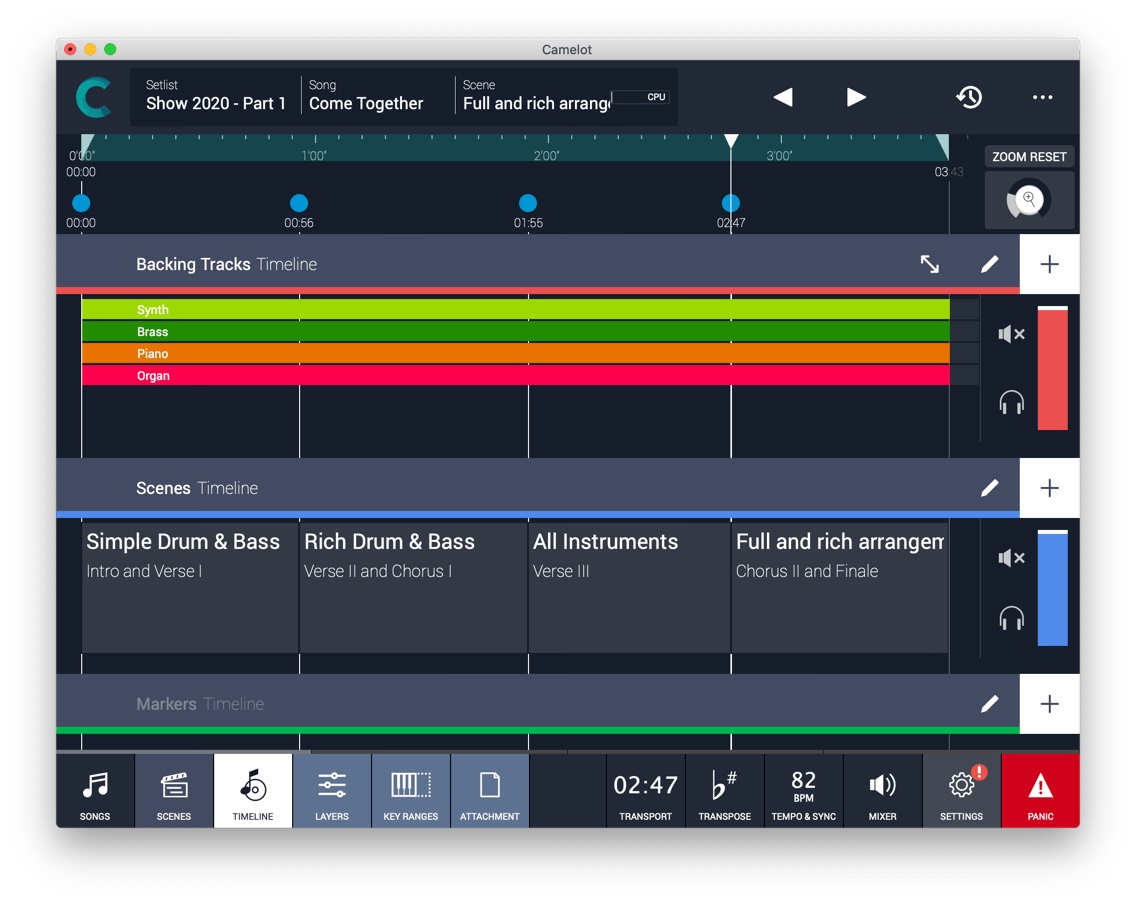Add item to Scenes timeline
Viewport: 1136px width, 902px height.
tap(1049, 488)
